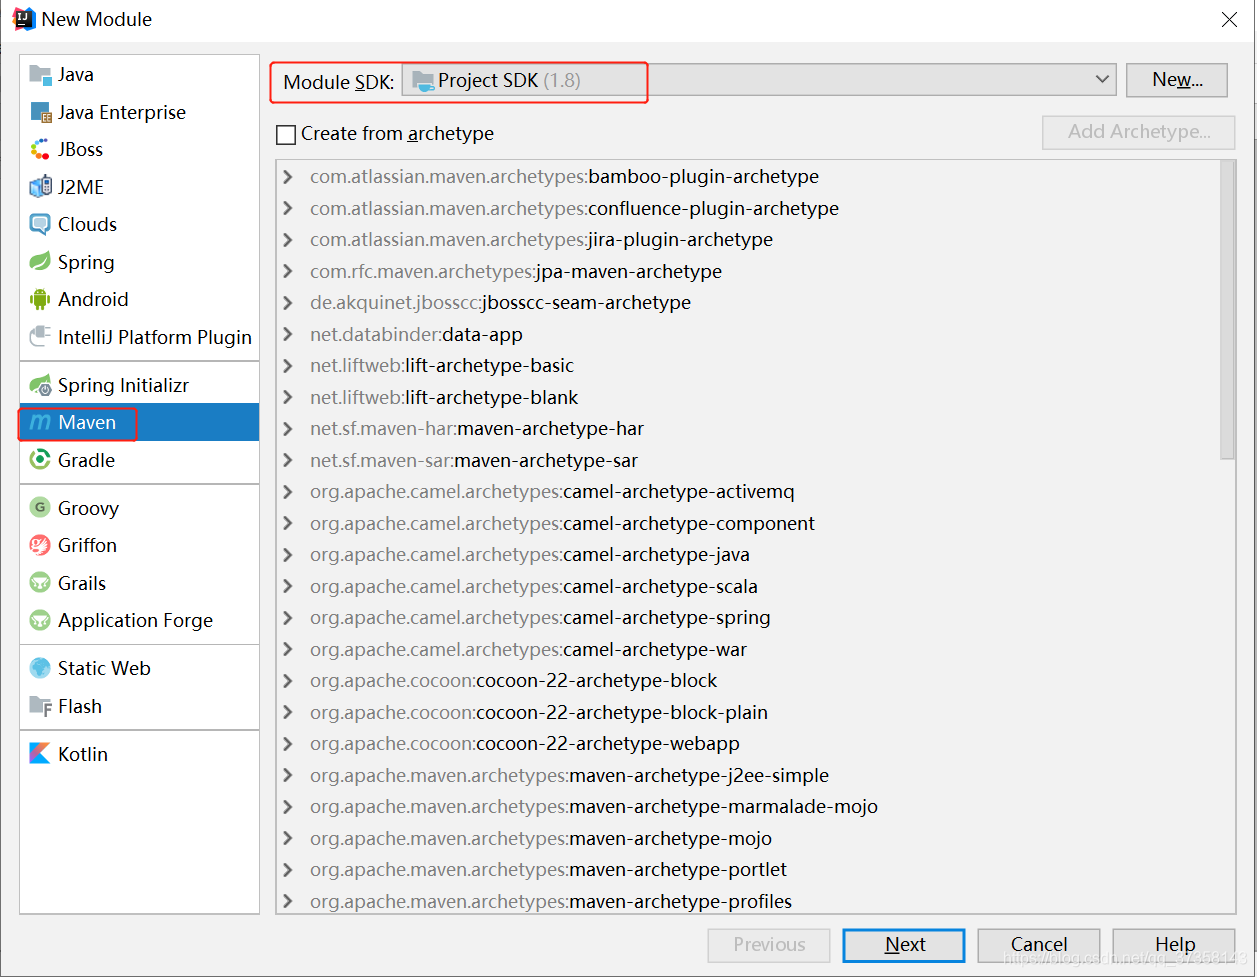Click the New... SDK button
The width and height of the screenshot is (1257, 977).
point(1177,80)
